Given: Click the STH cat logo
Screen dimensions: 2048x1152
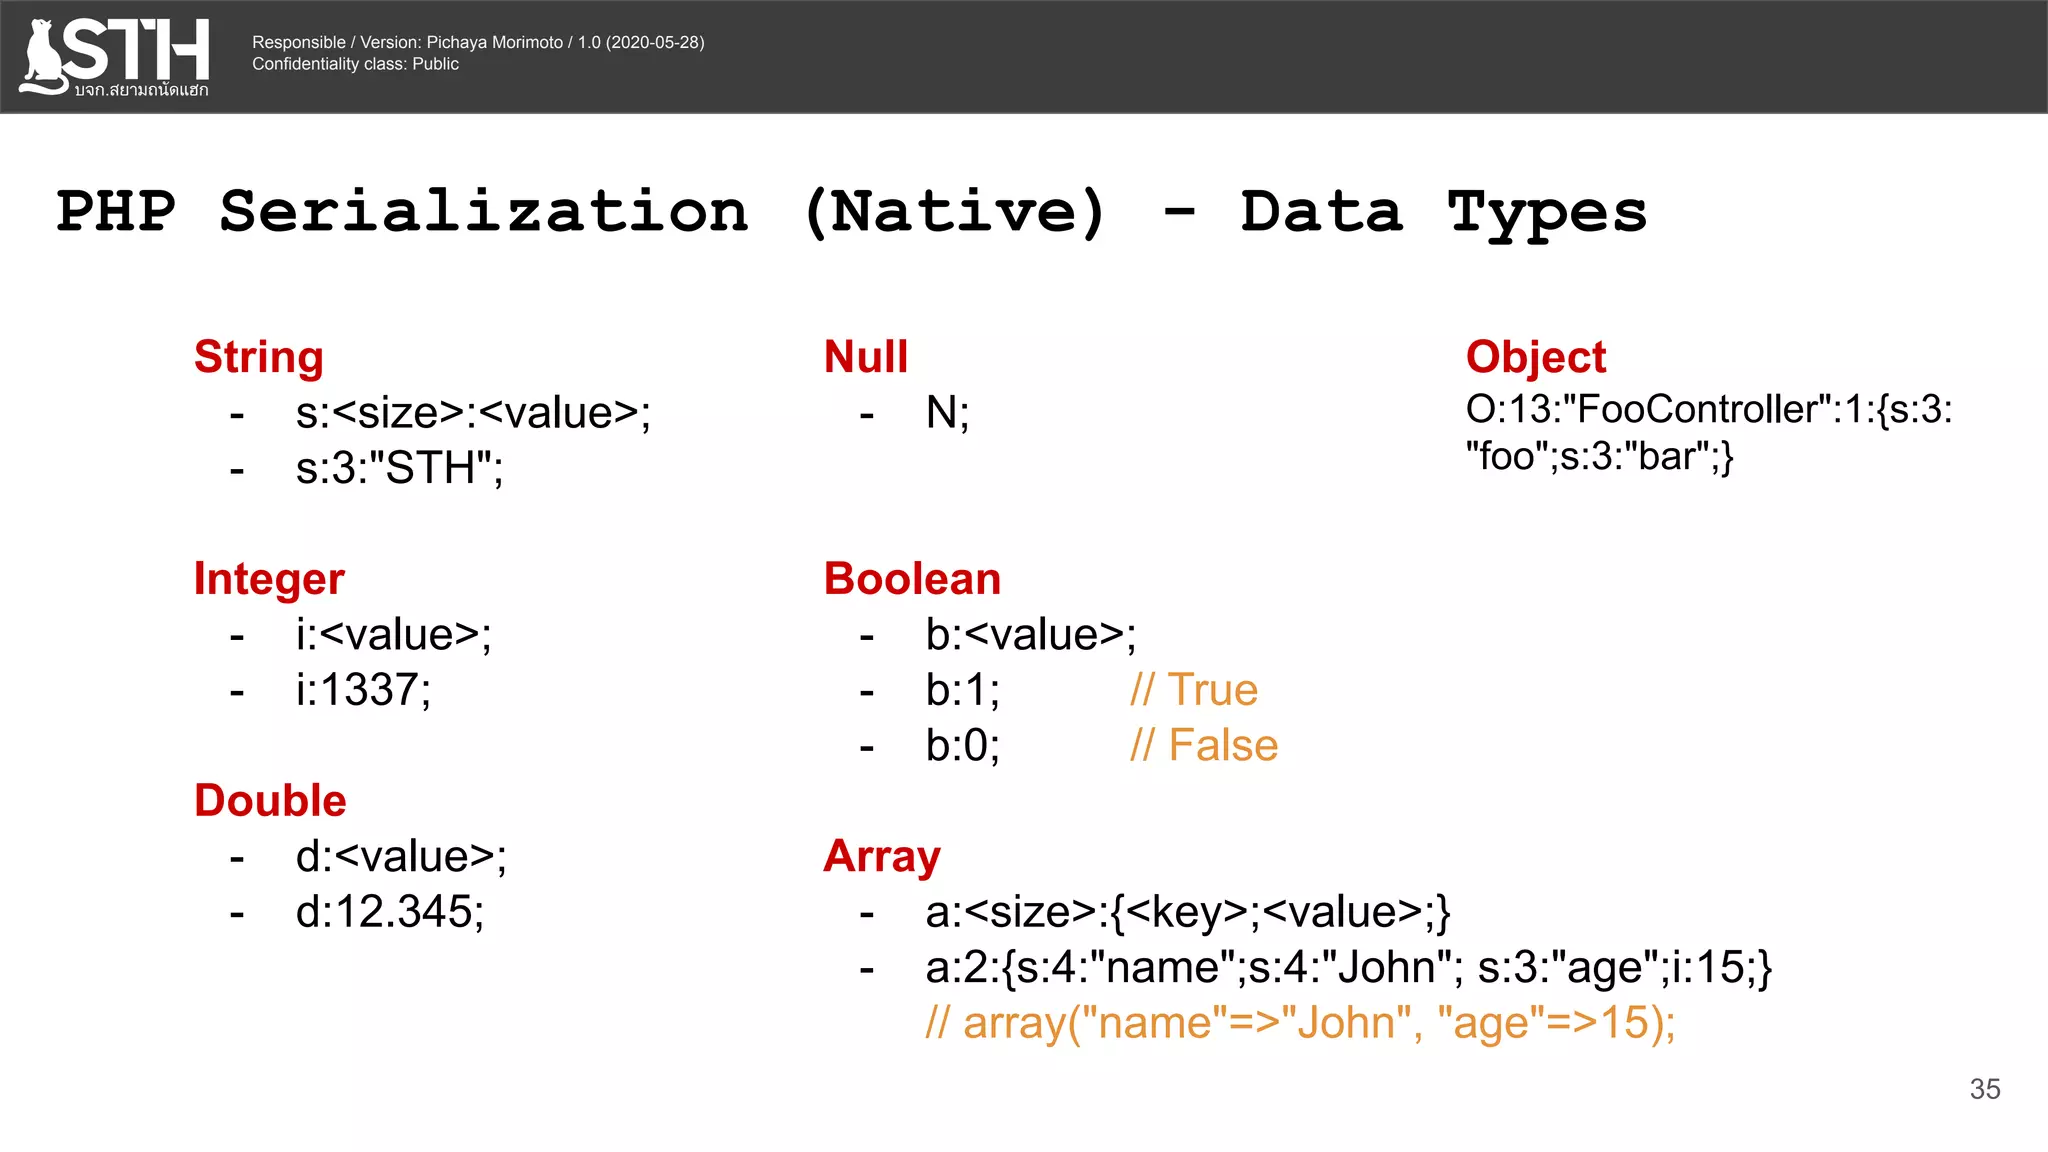Looking at the screenshot, I should pos(114,57).
